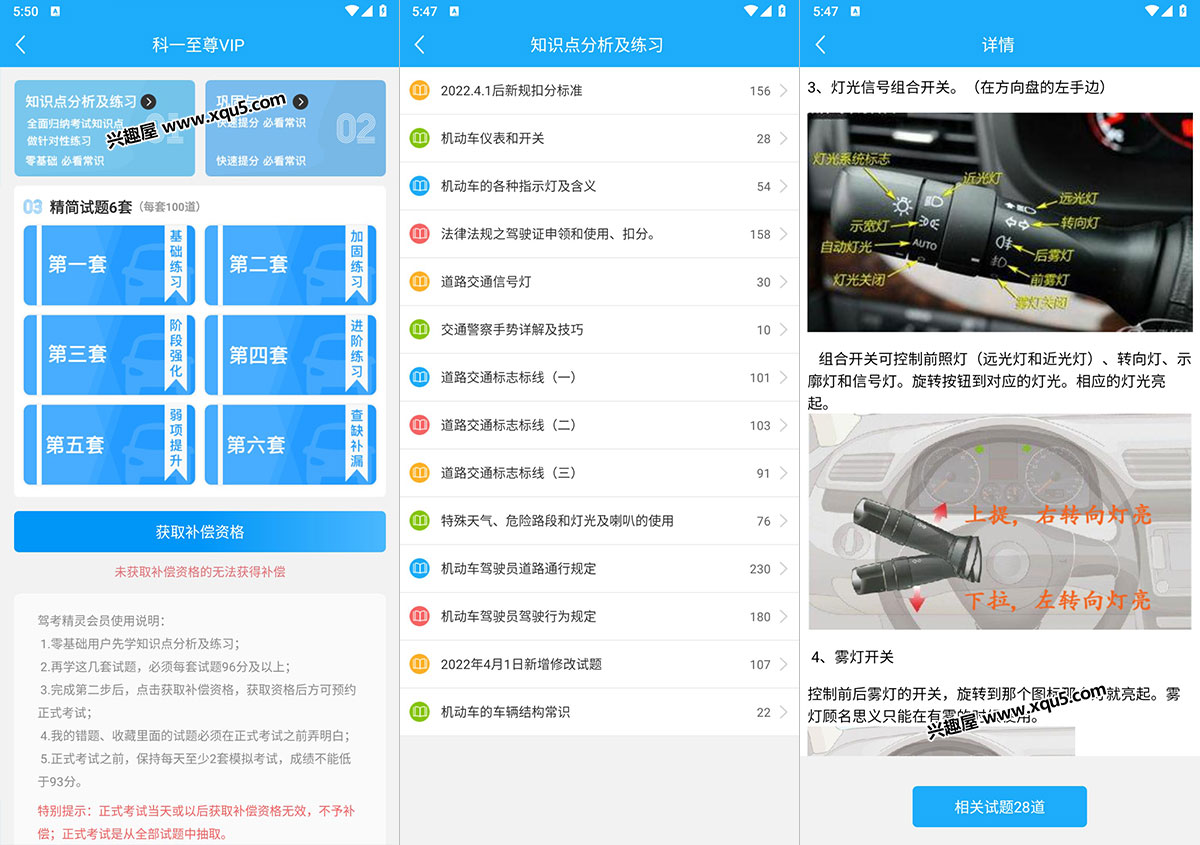1200x845 pixels.
Task: Open 第五套 弱项提升 test set
Action: pos(109,445)
